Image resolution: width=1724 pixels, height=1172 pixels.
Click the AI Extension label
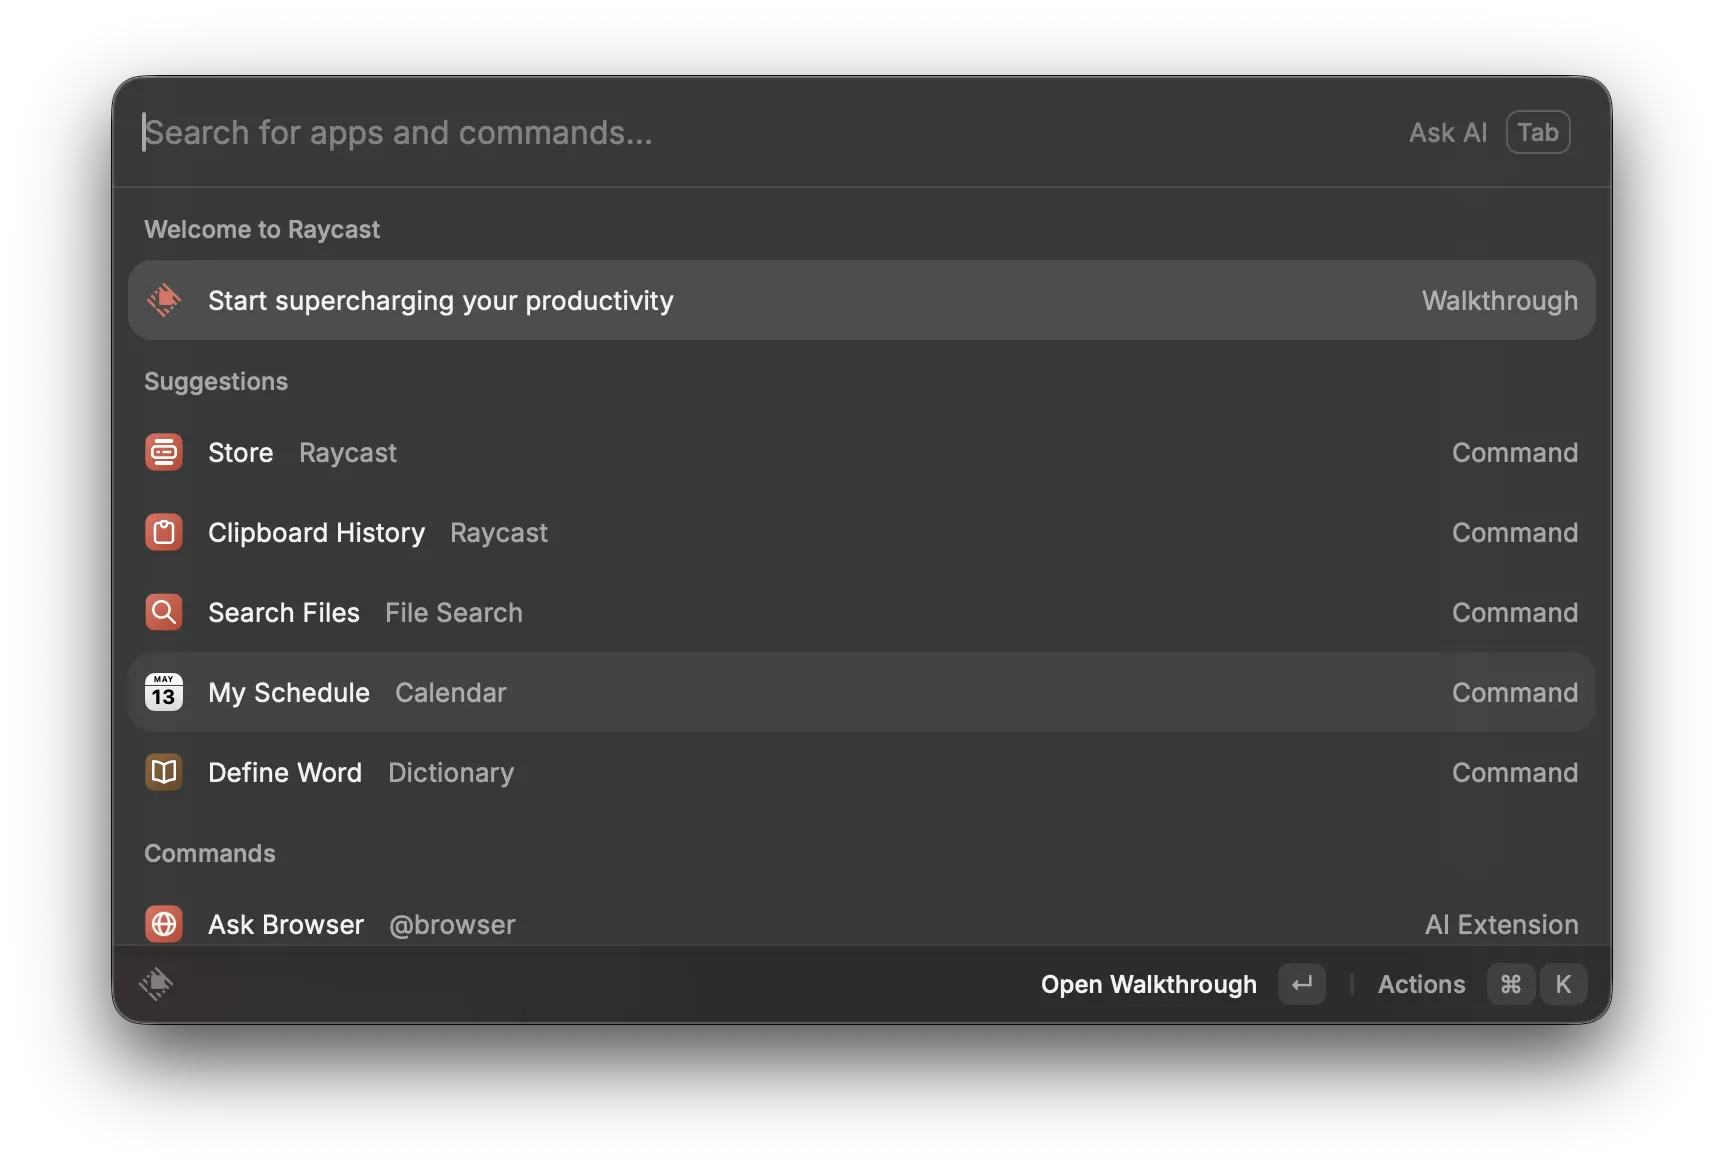point(1502,924)
